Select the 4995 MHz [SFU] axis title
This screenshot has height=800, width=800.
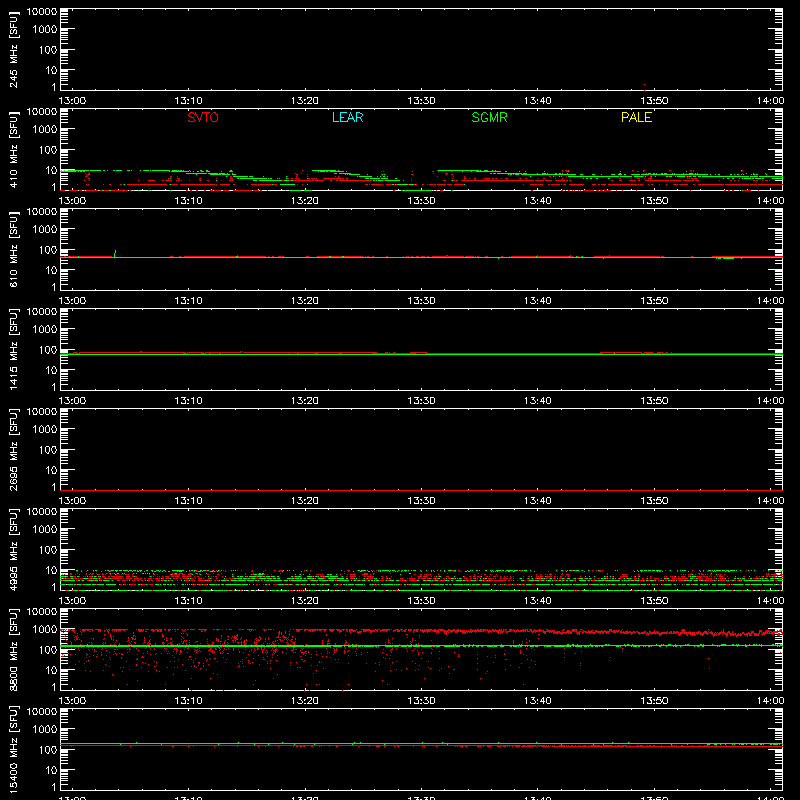tap(13, 549)
